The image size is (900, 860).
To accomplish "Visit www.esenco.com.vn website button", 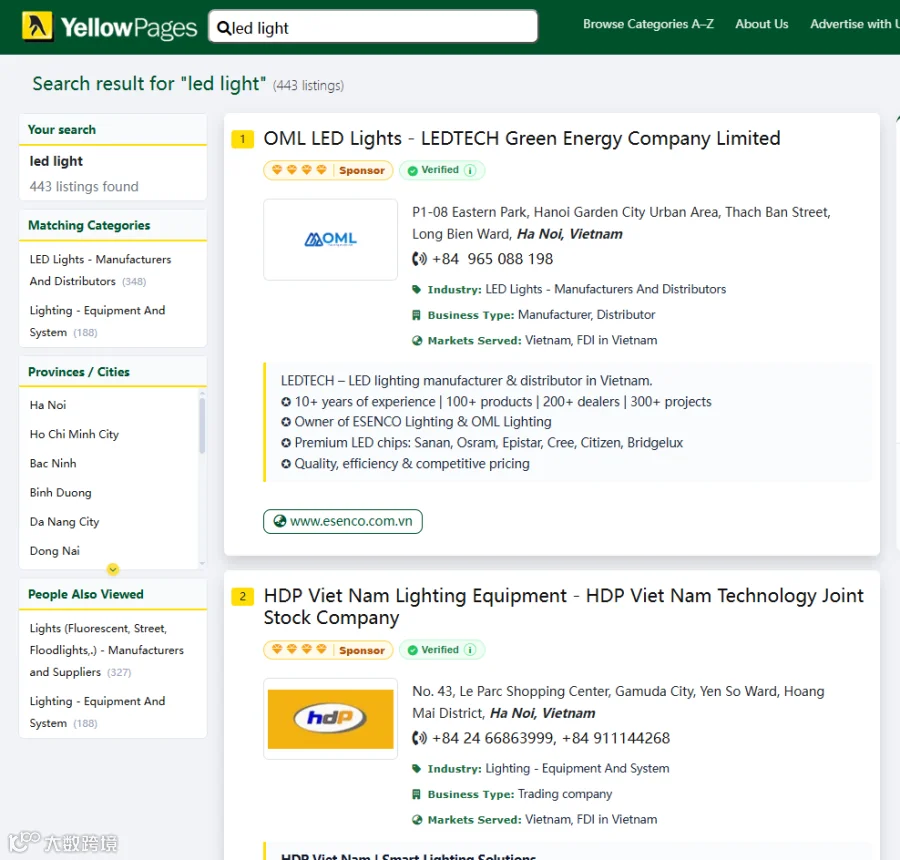I will 343,521.
